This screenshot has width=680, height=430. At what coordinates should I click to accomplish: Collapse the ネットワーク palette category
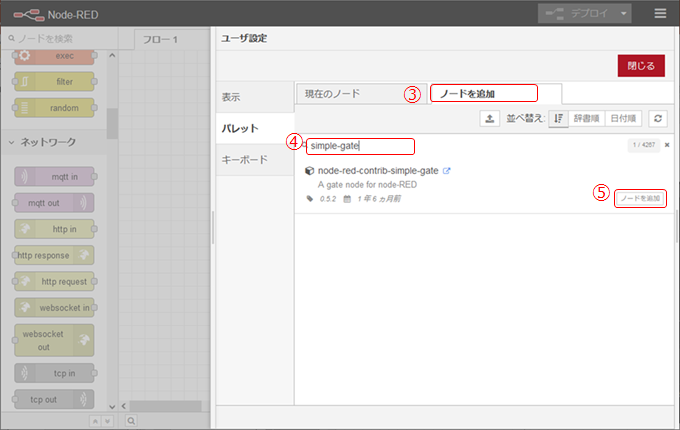12,142
